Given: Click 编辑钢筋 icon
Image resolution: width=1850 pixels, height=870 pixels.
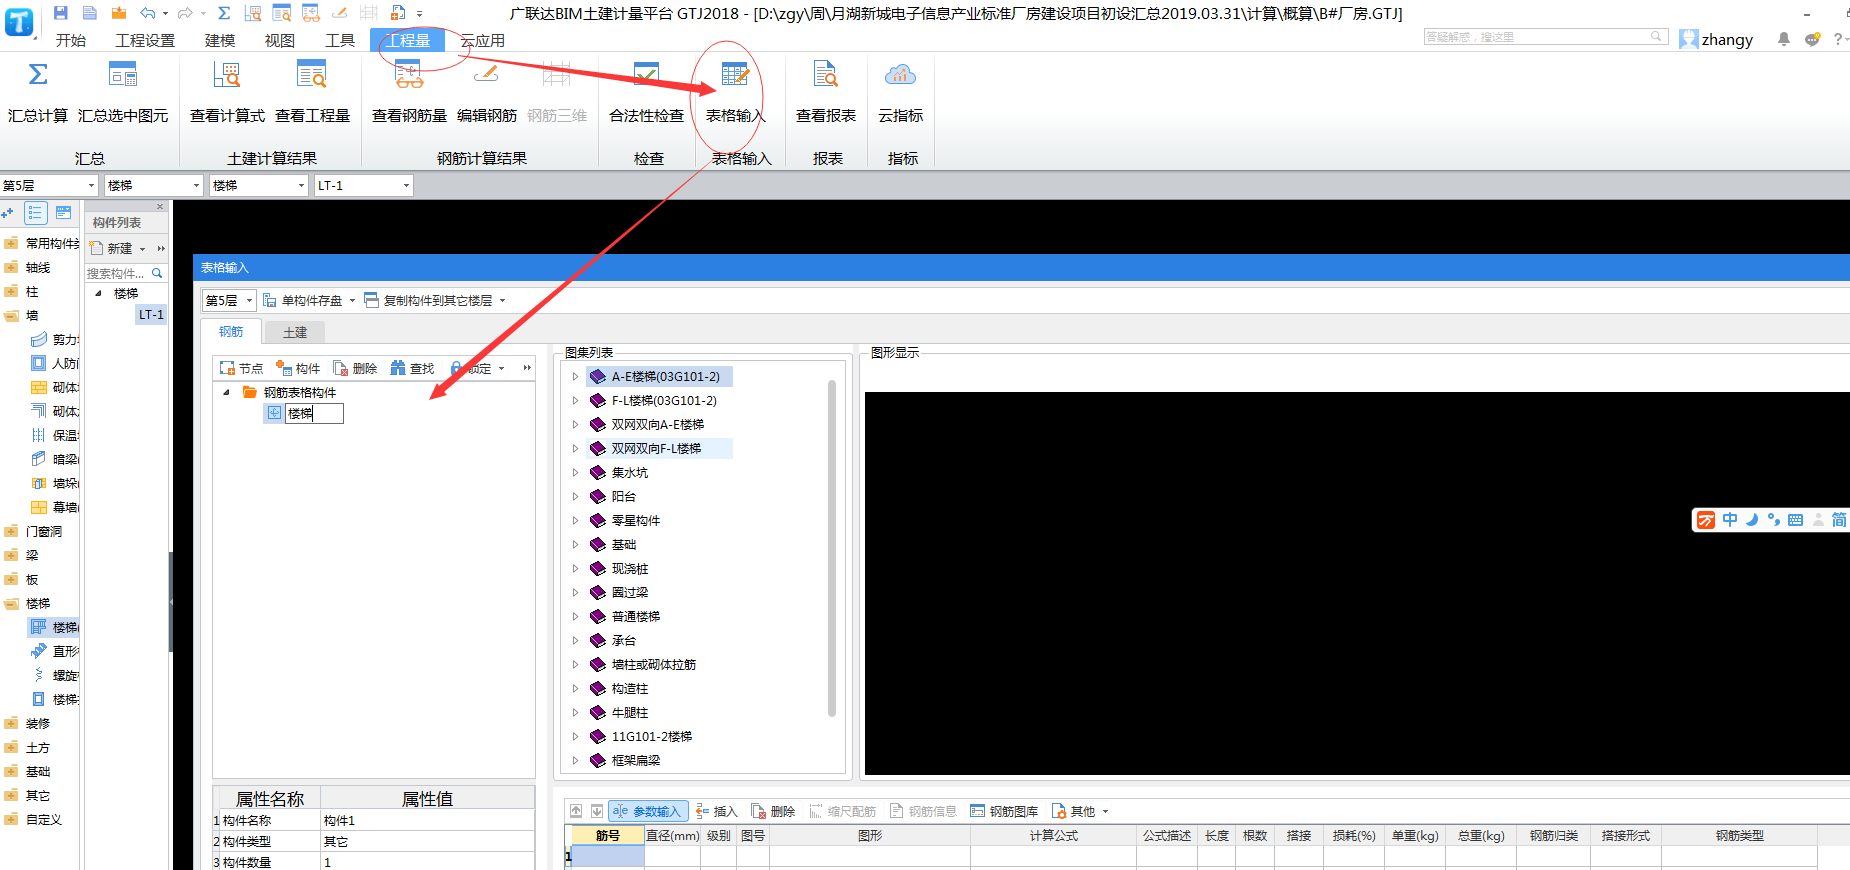Looking at the screenshot, I should (x=487, y=76).
